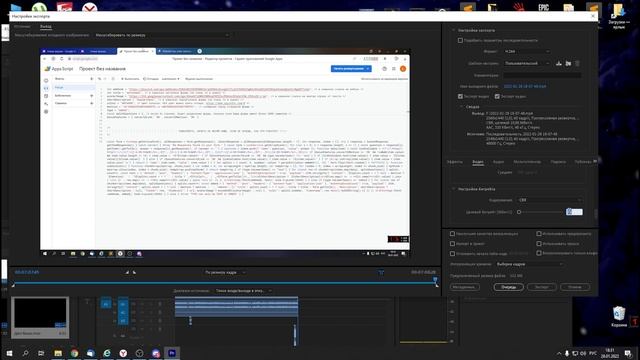640x360 pixels.
Task: Open preview zoom По размеру кадра dropdown
Action: (x=225, y=272)
